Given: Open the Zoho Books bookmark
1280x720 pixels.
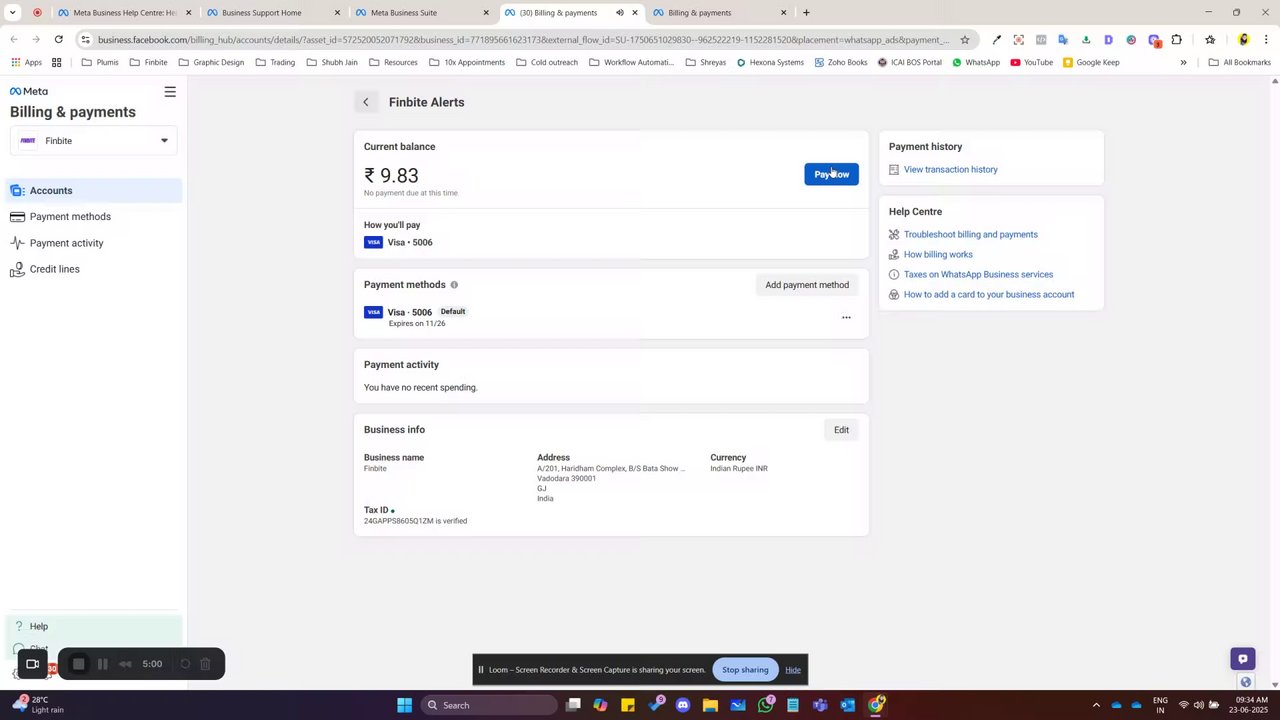Looking at the screenshot, I should [x=841, y=62].
